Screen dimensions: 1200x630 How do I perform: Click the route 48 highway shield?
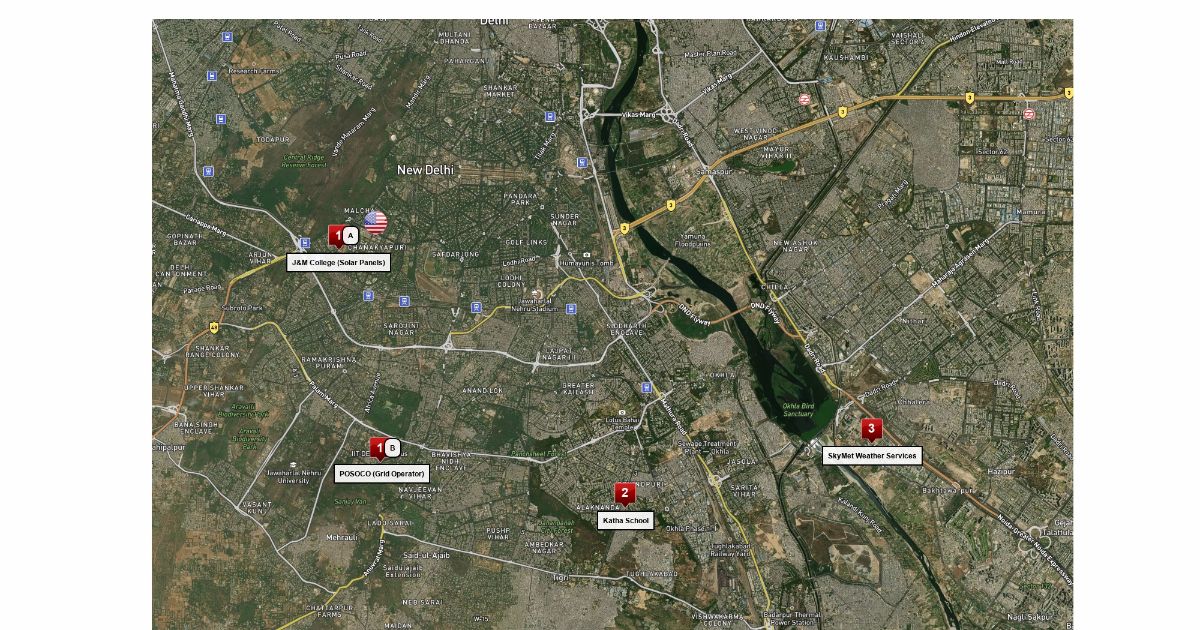(x=214, y=327)
